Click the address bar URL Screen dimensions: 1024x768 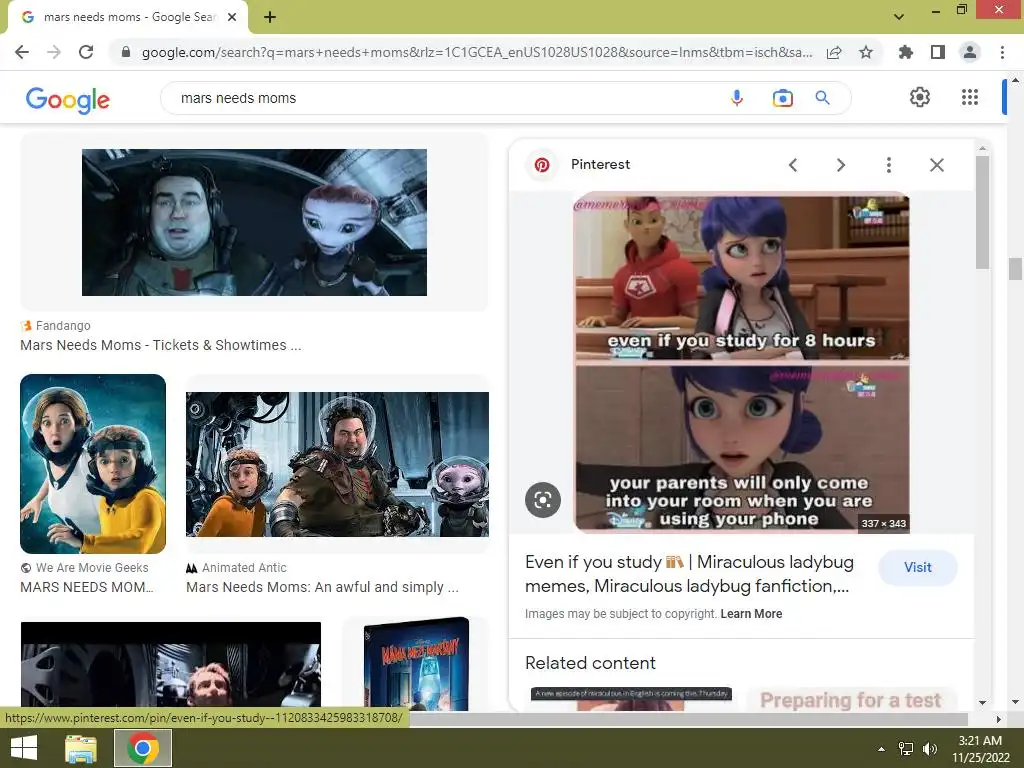click(477, 52)
